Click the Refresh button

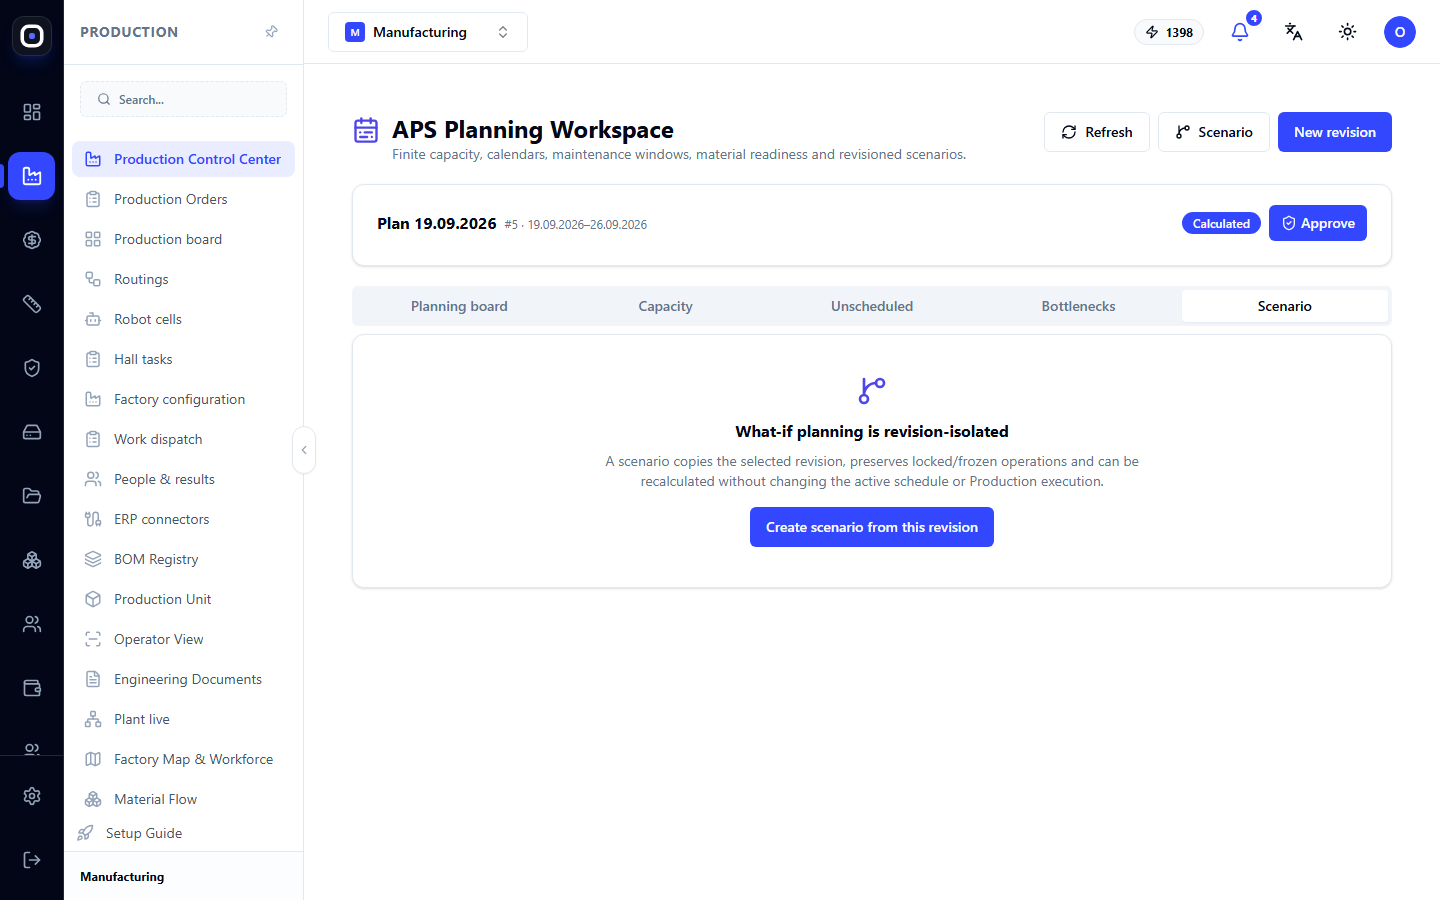coord(1097,132)
